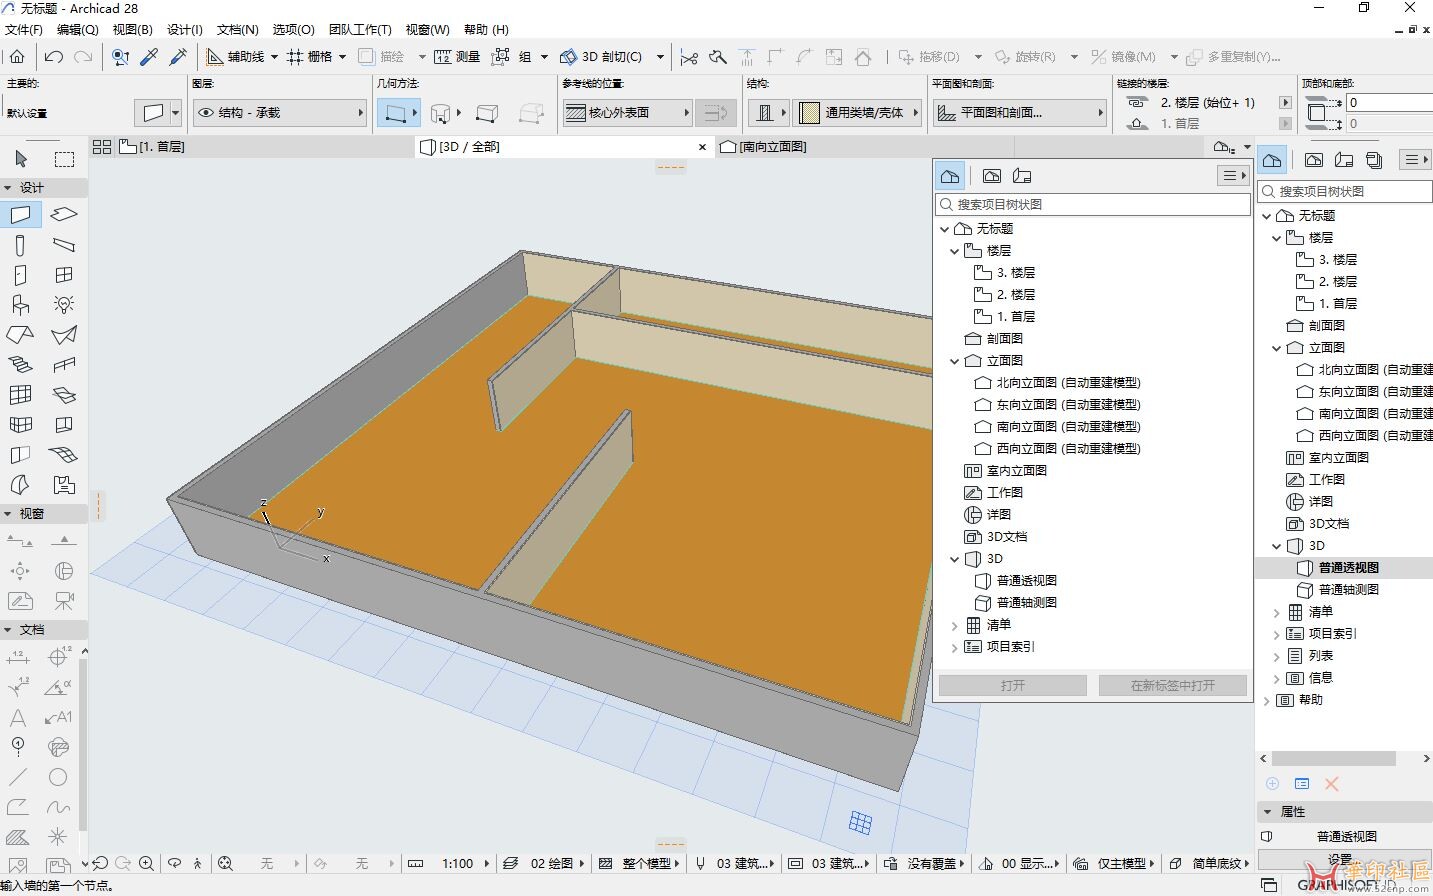Image resolution: width=1433 pixels, height=896 pixels.
Task: Click the 打开 button in popup
Action: pyautogui.click(x=1013, y=686)
